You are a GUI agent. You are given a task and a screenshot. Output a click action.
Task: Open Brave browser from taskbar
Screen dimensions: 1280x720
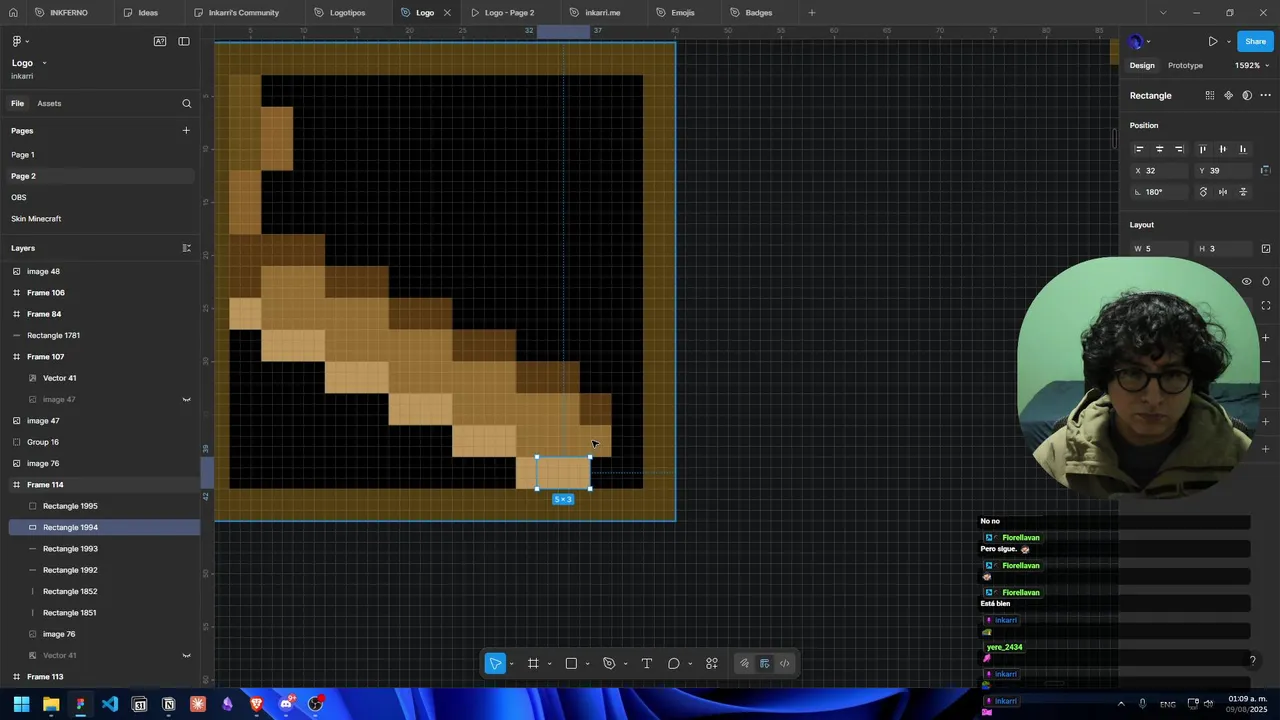(x=256, y=704)
